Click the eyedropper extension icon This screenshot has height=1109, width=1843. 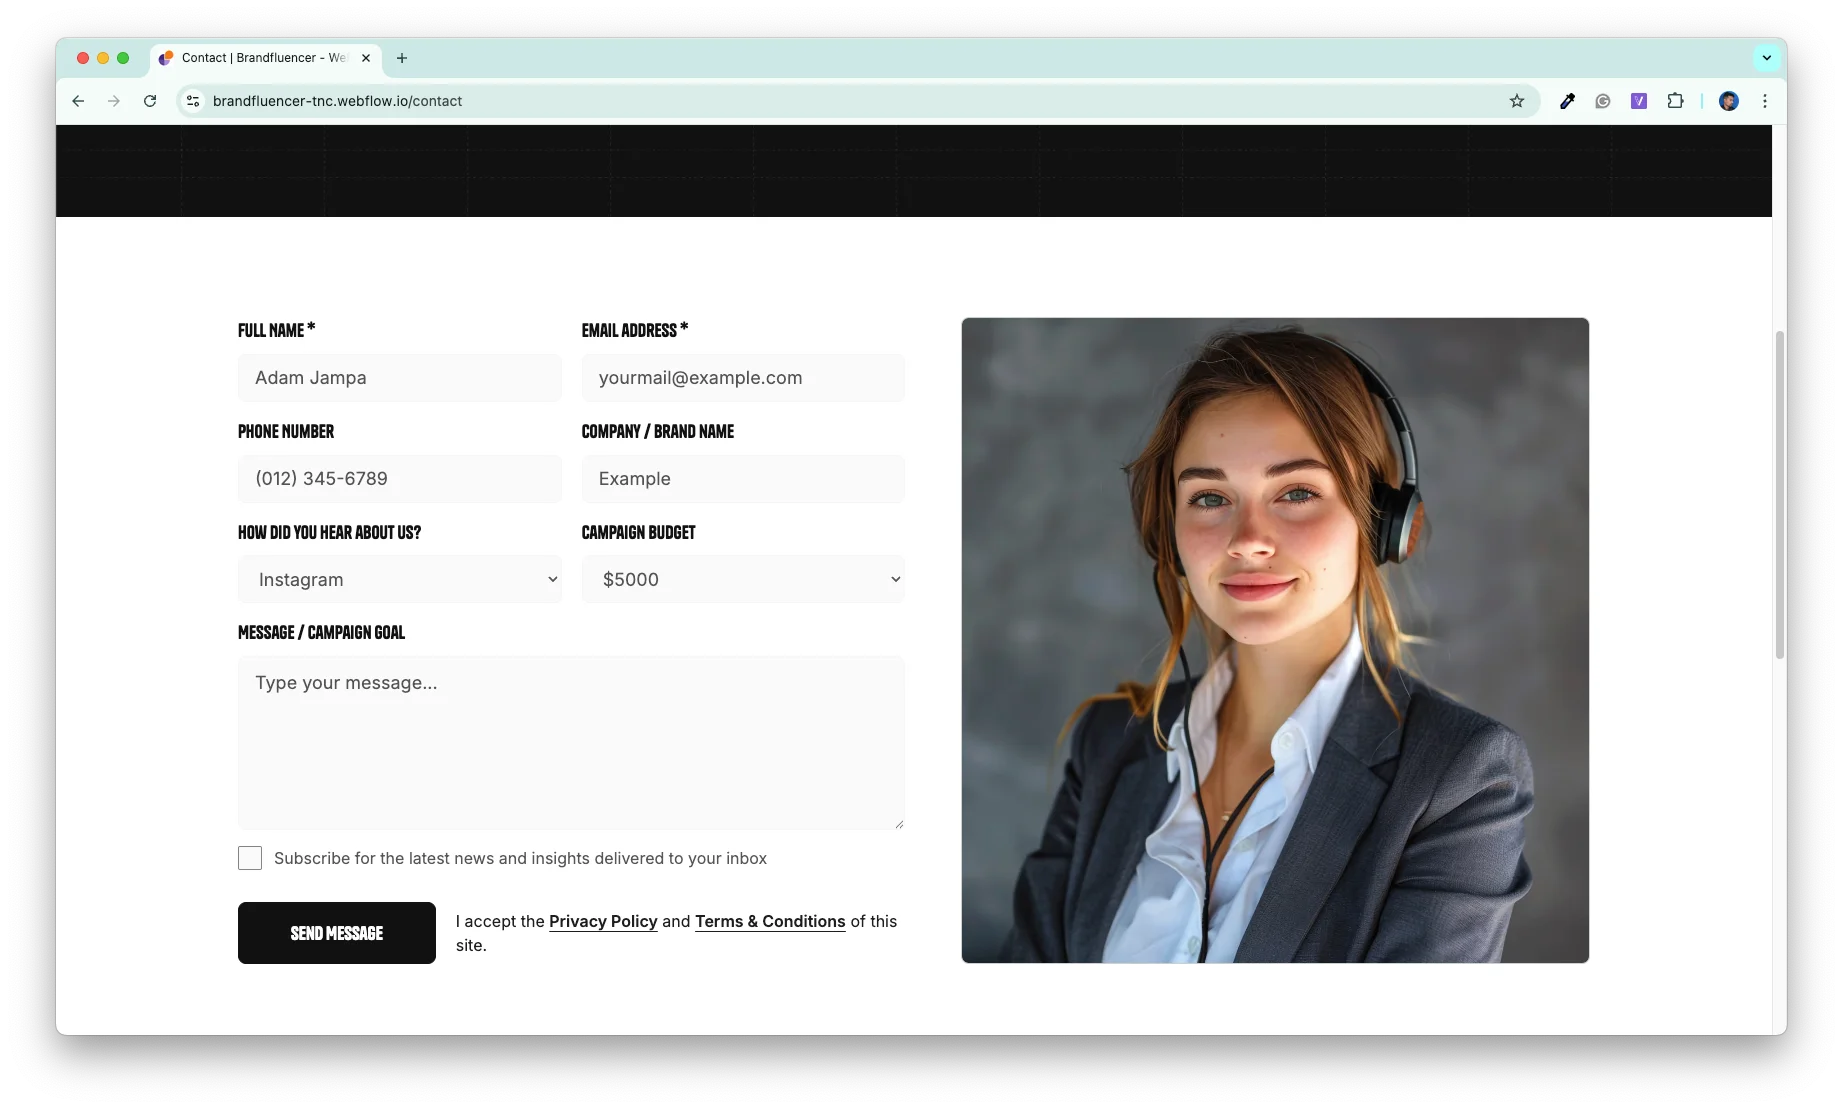(x=1566, y=101)
